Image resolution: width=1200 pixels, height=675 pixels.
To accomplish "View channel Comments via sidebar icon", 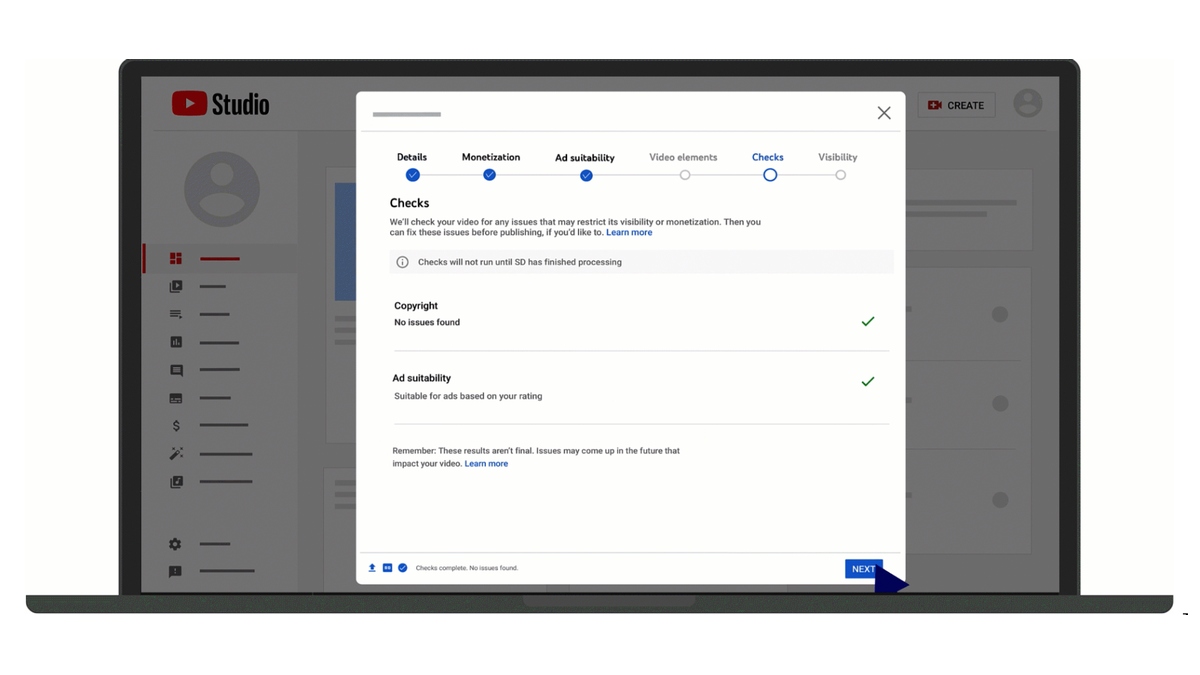I will pyautogui.click(x=176, y=370).
